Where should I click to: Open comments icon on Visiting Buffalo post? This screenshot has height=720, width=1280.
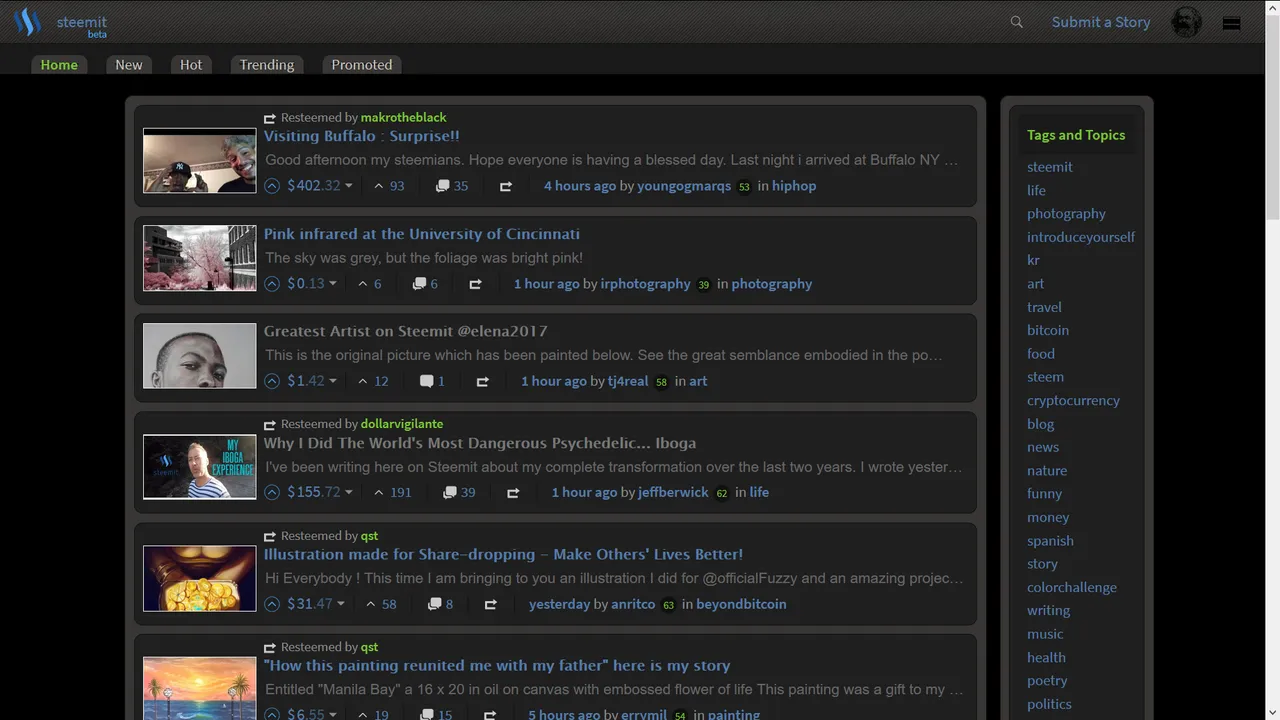(x=442, y=186)
